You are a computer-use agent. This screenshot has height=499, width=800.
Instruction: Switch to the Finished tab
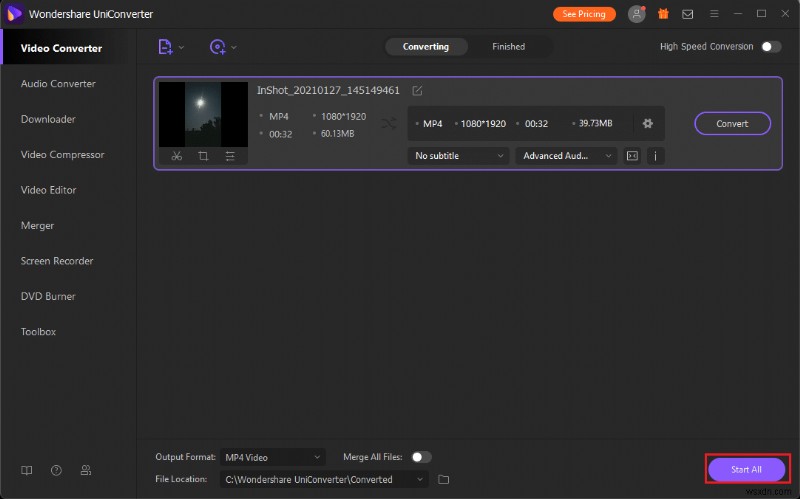tap(508, 46)
